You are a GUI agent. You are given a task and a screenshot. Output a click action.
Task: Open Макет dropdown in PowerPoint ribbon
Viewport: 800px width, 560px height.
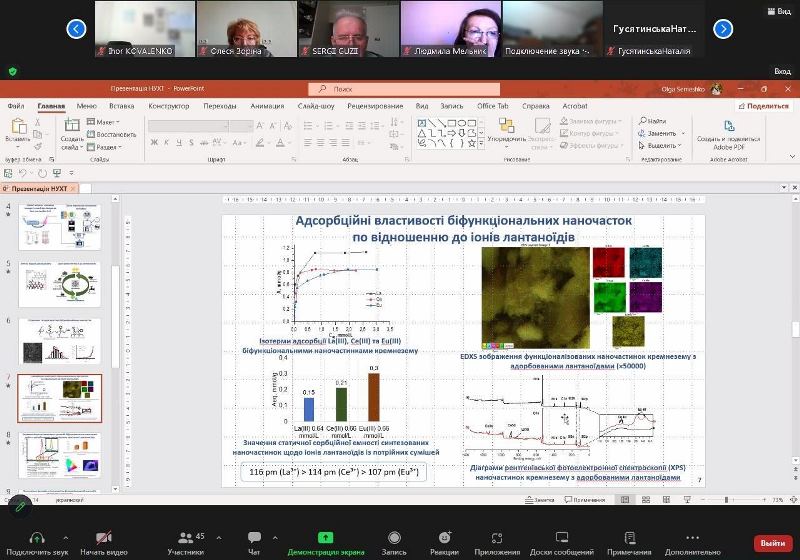coord(103,122)
